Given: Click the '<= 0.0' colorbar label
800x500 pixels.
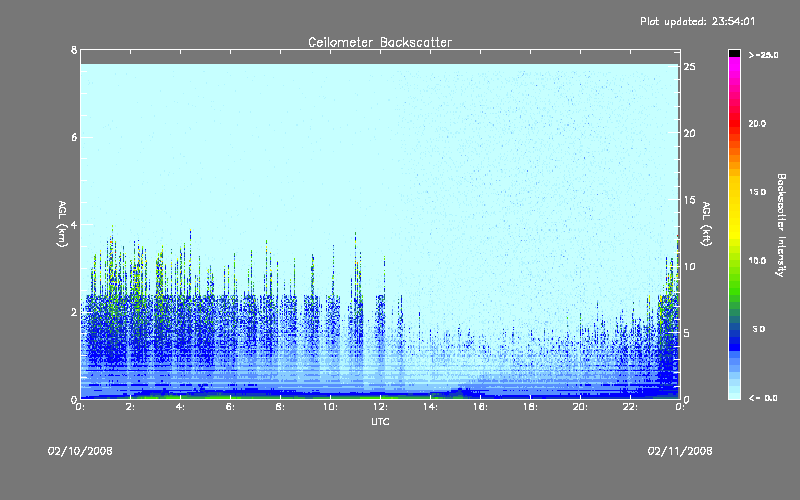Looking at the screenshot, I should (x=763, y=398).
